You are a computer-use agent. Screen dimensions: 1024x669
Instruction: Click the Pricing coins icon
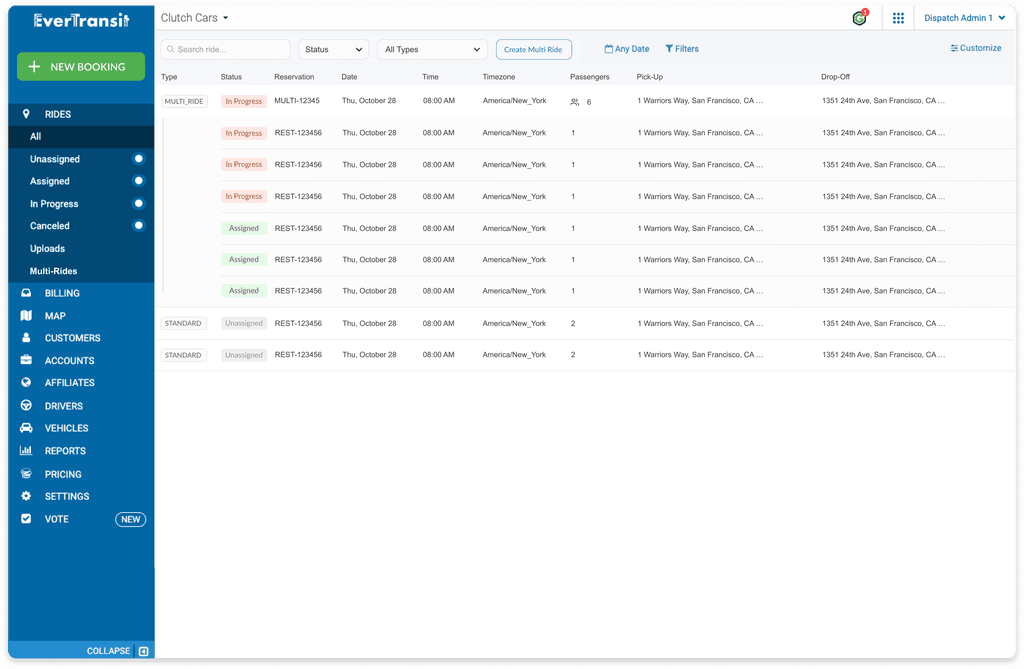(x=26, y=474)
